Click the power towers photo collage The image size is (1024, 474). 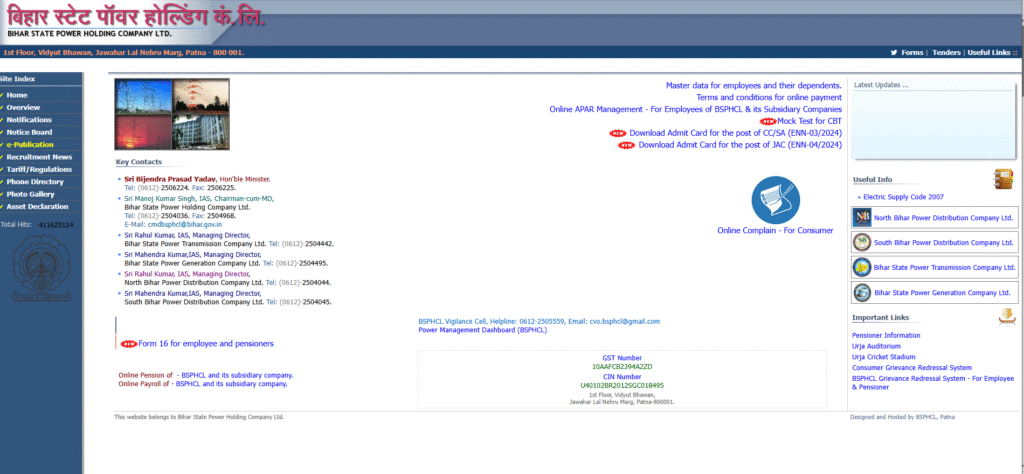click(x=172, y=115)
